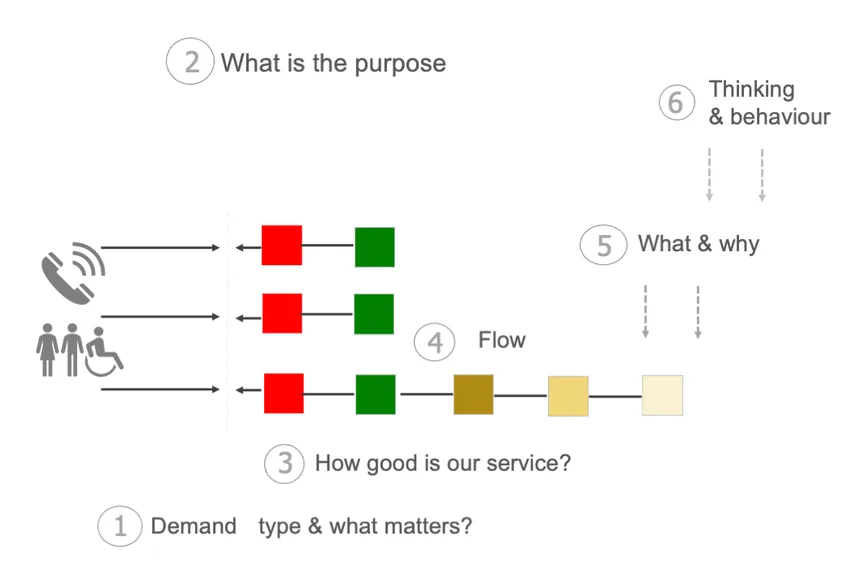Click "Demand type & what matters?" text
The image size is (861, 566).
click(x=311, y=526)
